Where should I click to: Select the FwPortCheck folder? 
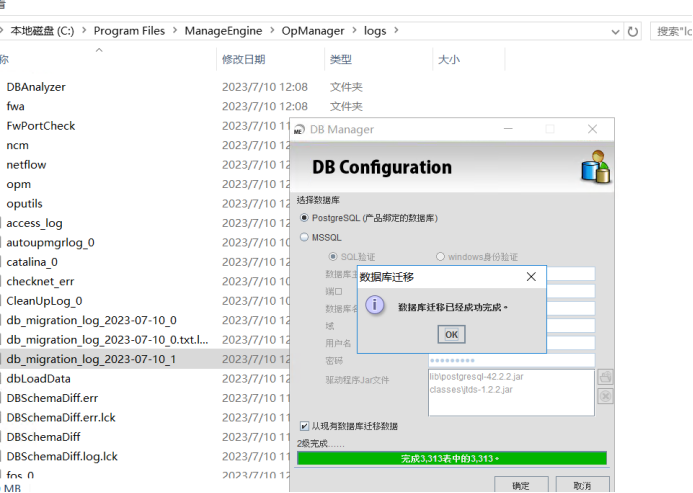coord(41,126)
